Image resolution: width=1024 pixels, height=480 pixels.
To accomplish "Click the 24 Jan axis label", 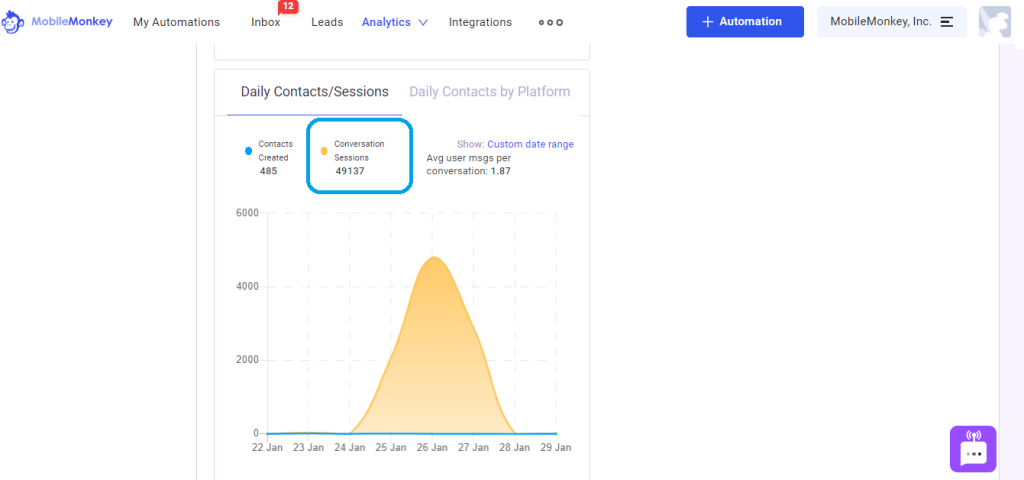I will coord(350,448).
